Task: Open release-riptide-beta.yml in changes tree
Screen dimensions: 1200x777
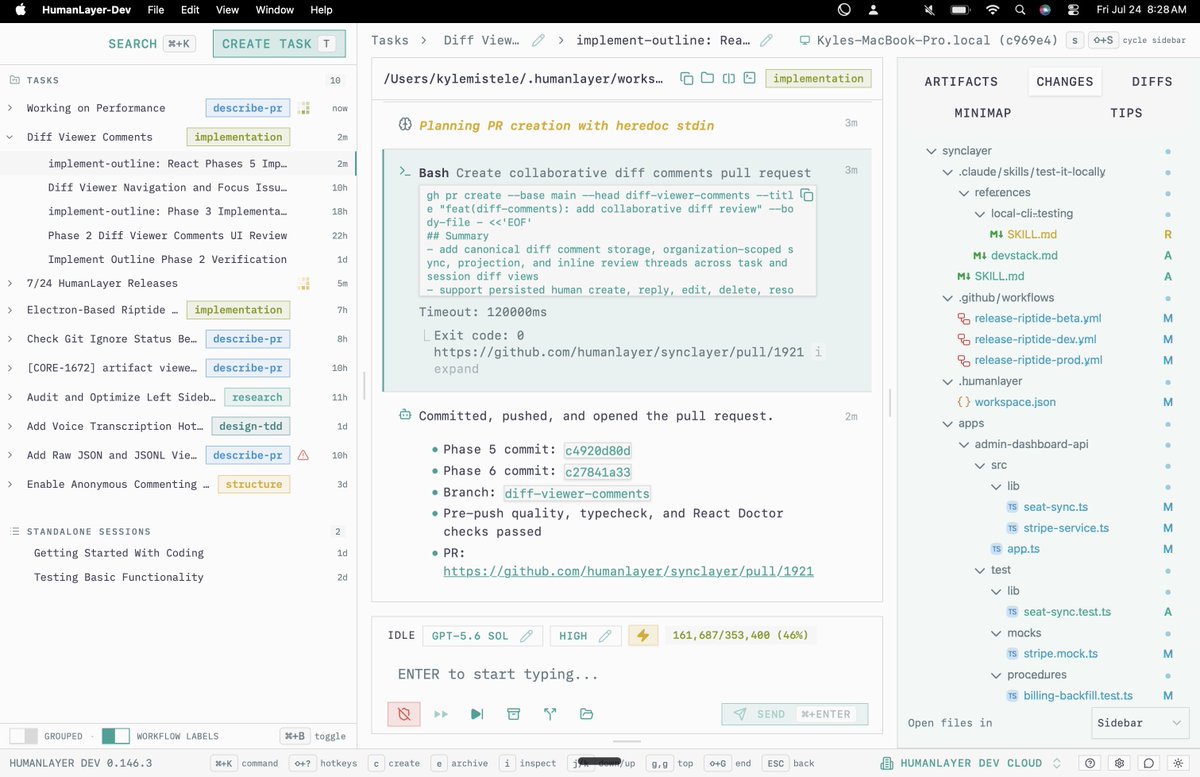Action: [1039, 318]
